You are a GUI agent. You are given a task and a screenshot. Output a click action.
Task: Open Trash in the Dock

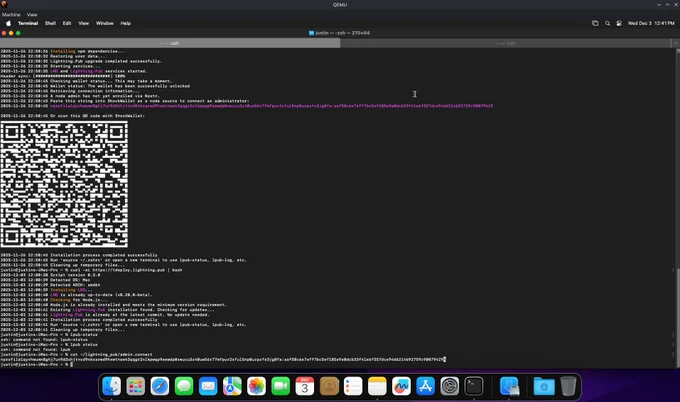pos(568,386)
